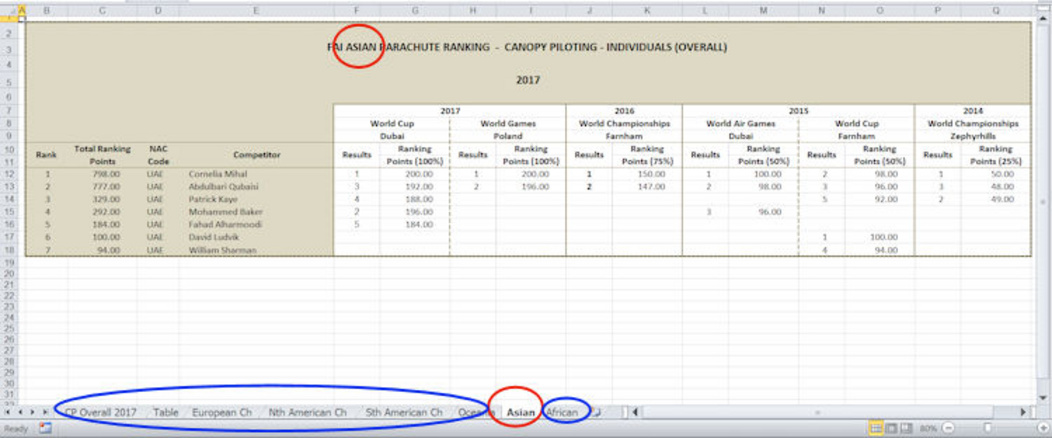Insert a new worksheet tab
1052x438 pixels.
pos(596,411)
